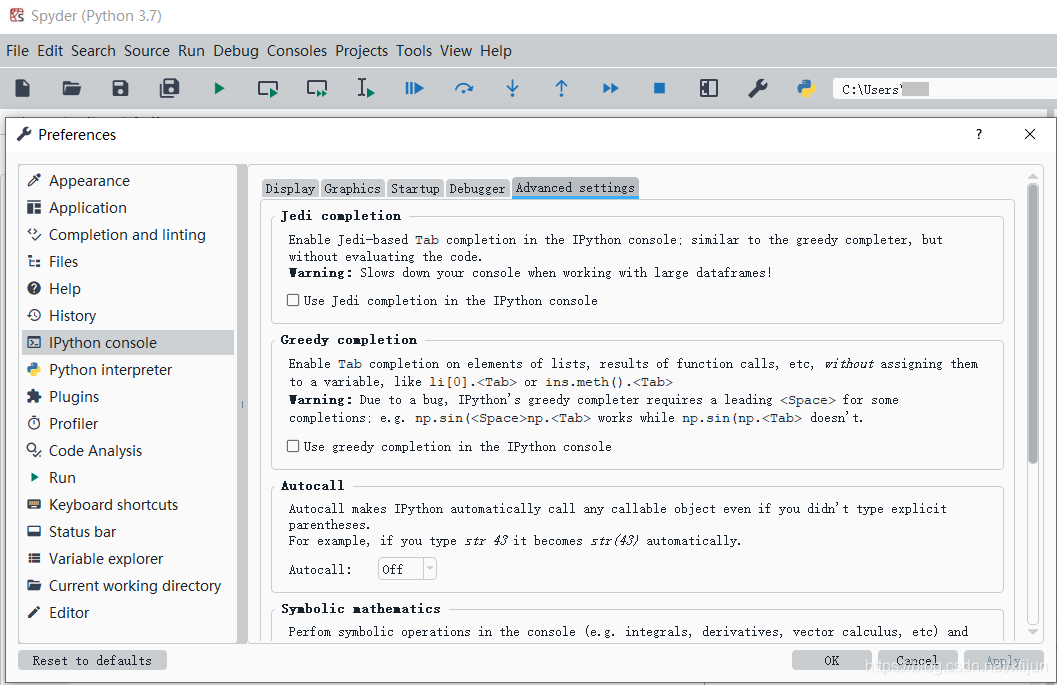The width and height of the screenshot is (1057, 685).
Task: Click the Cancel button
Action: (917, 660)
